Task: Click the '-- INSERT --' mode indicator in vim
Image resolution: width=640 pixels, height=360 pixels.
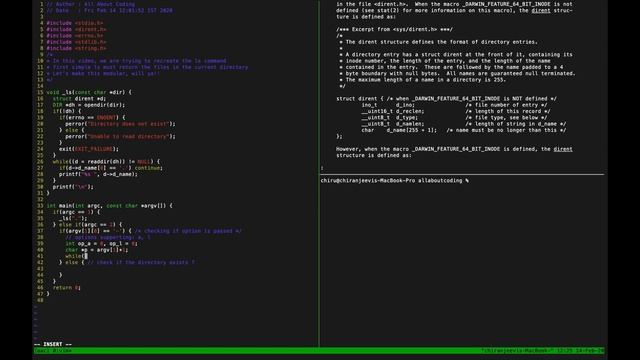Action: [53, 344]
